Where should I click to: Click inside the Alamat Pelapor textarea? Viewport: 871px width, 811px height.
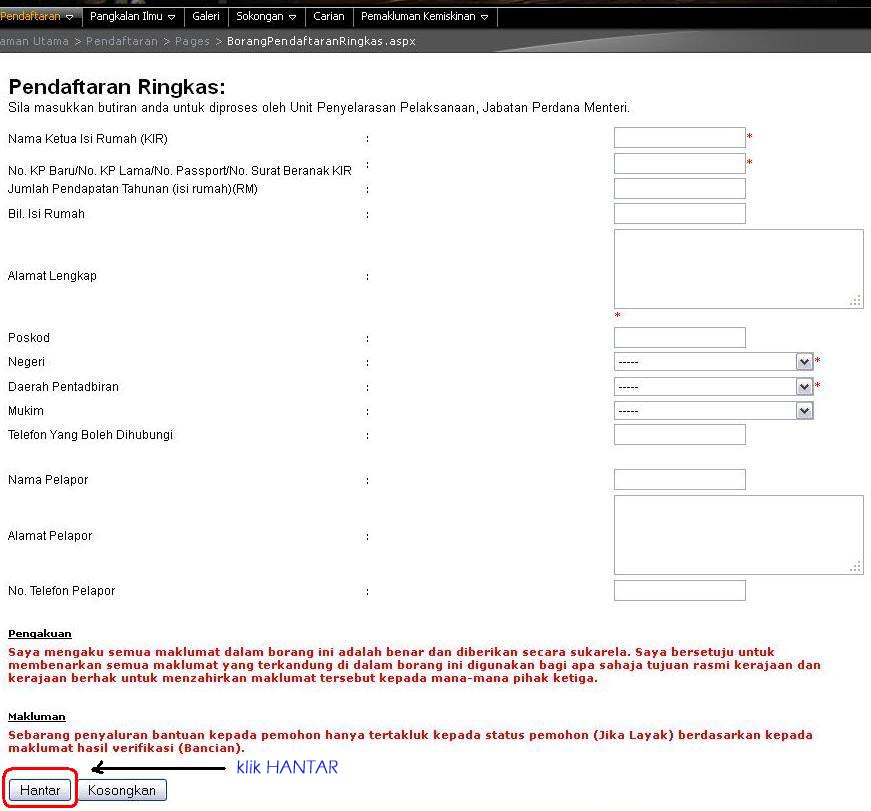pos(738,535)
